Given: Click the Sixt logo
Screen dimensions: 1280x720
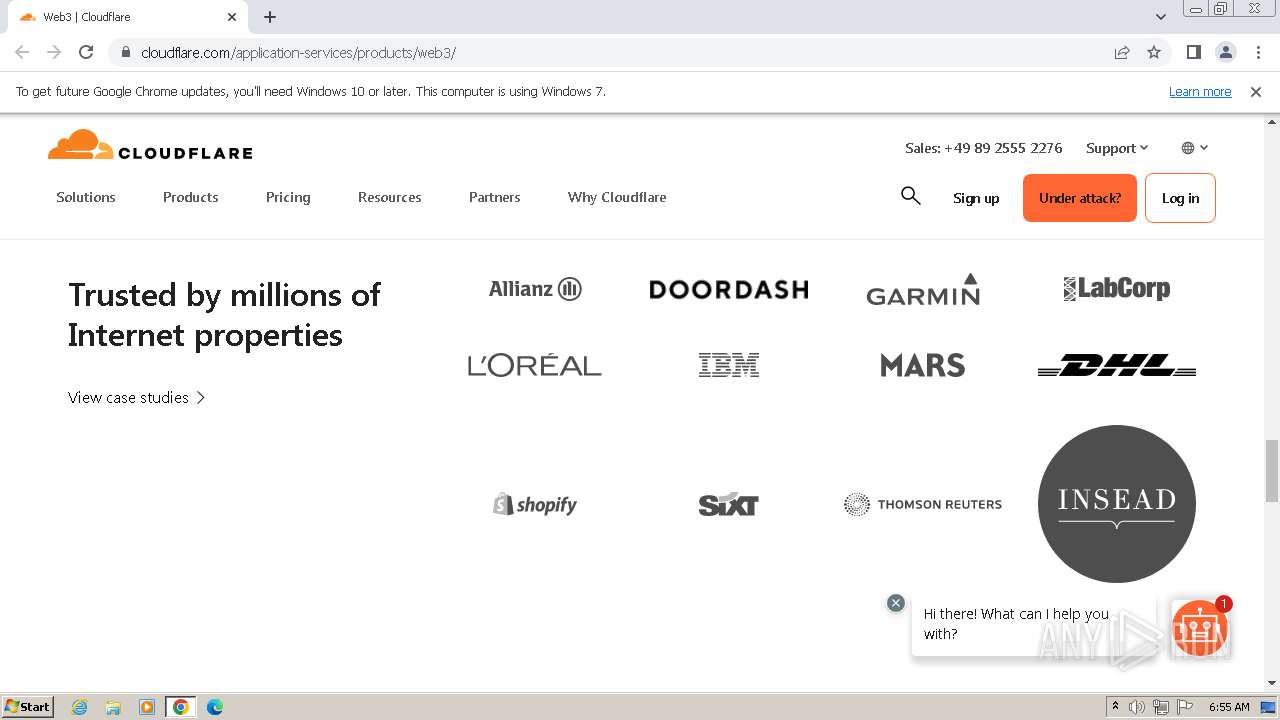Looking at the screenshot, I should pyautogui.click(x=729, y=504).
